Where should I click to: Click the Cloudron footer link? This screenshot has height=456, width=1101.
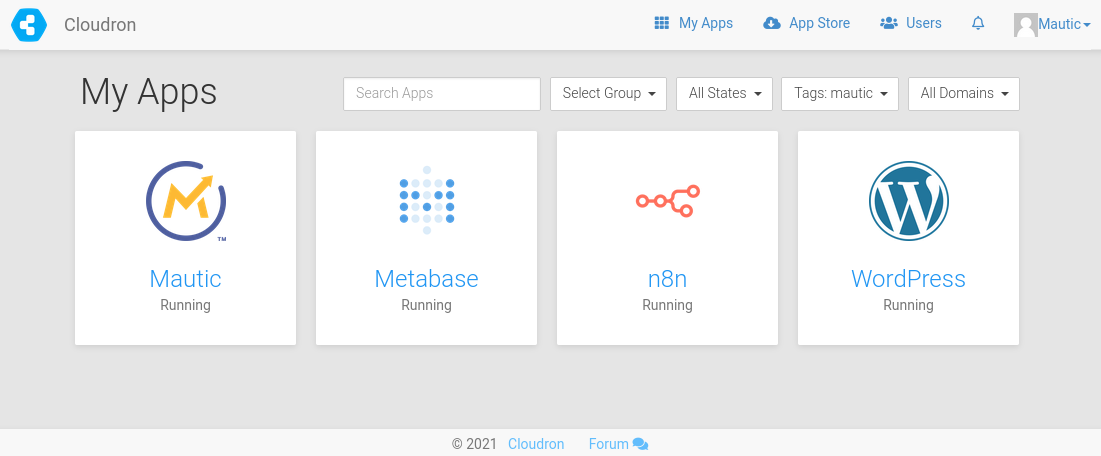(x=536, y=444)
